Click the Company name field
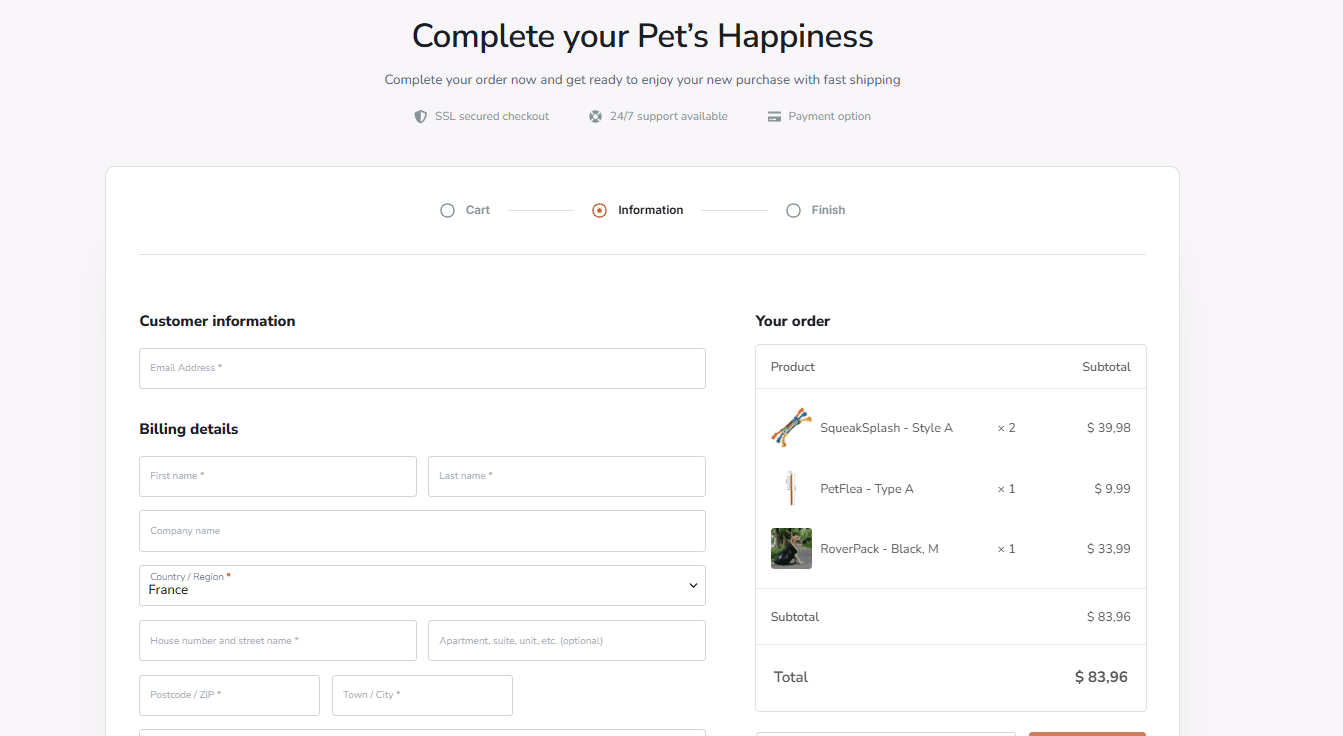 (421, 531)
